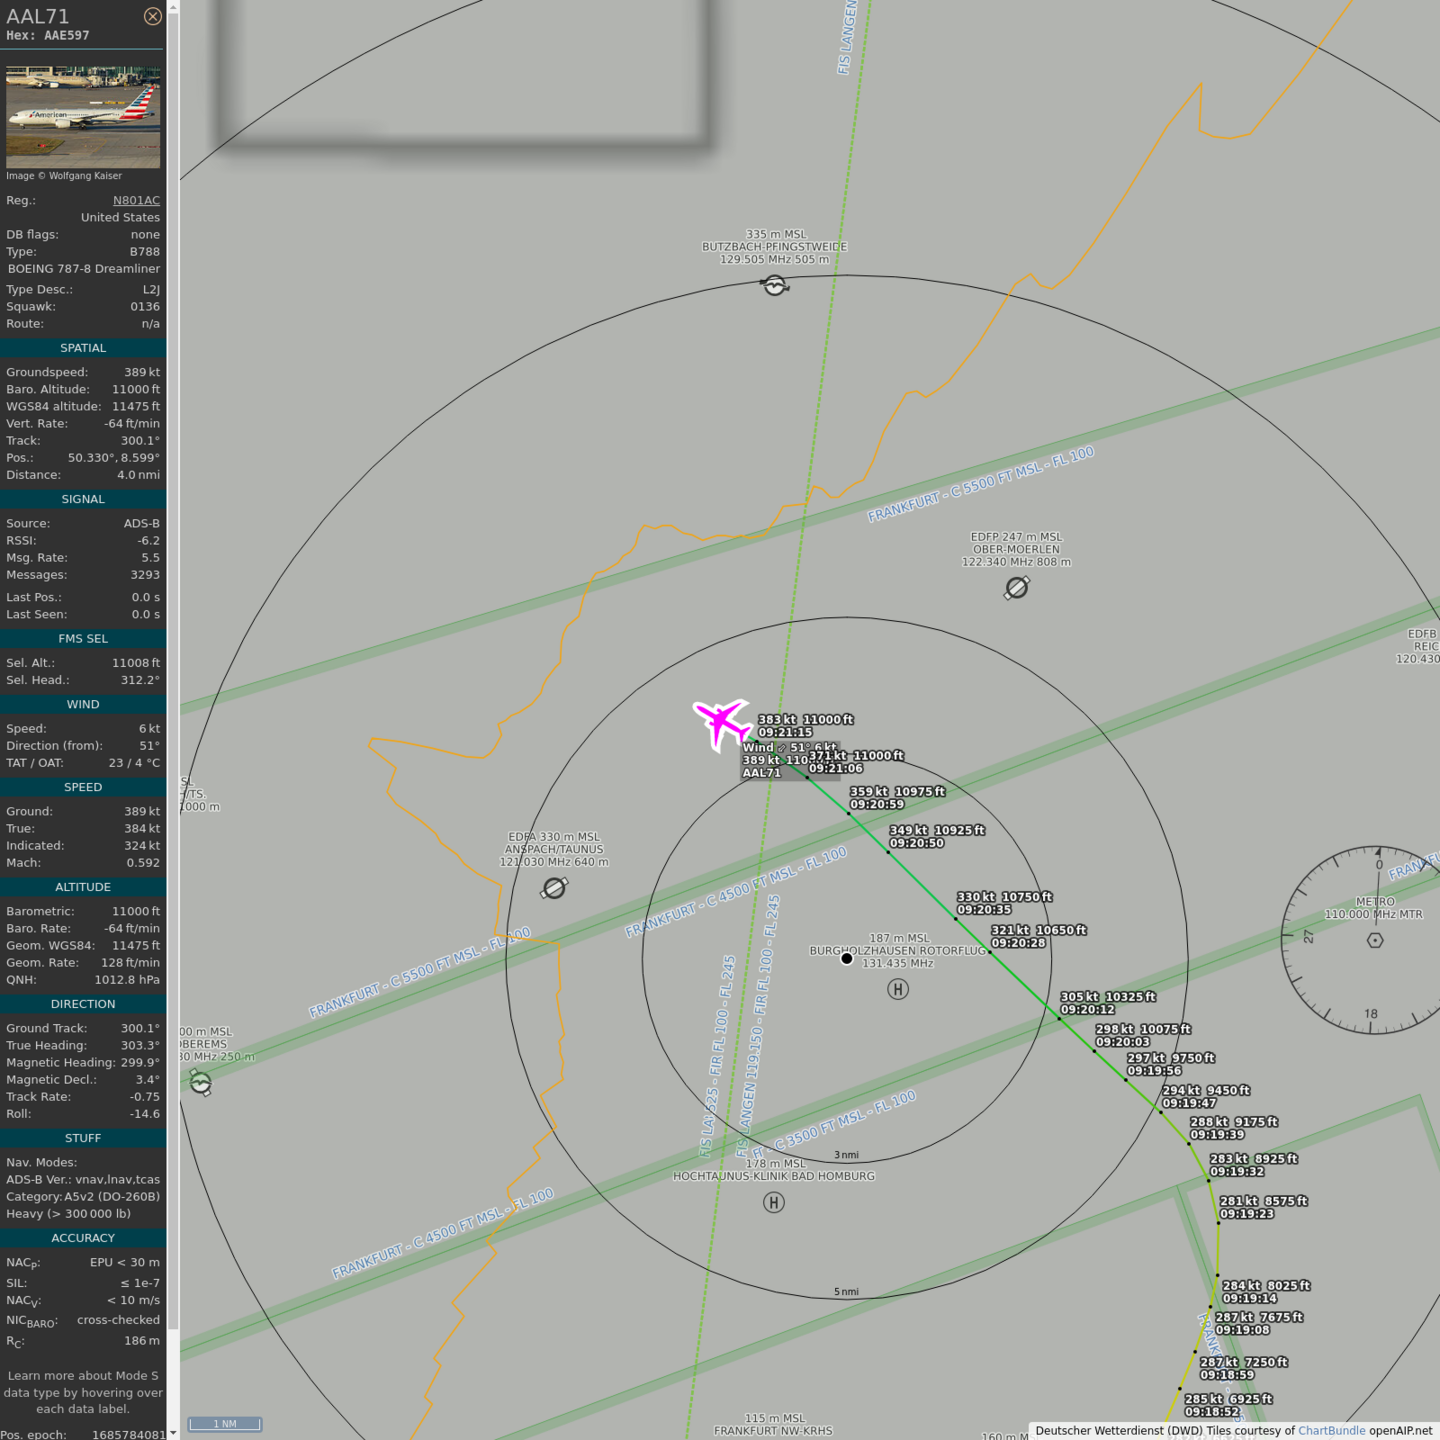The image size is (1440, 1440).
Task: Click the SPATIAL section header
Action: point(83,348)
